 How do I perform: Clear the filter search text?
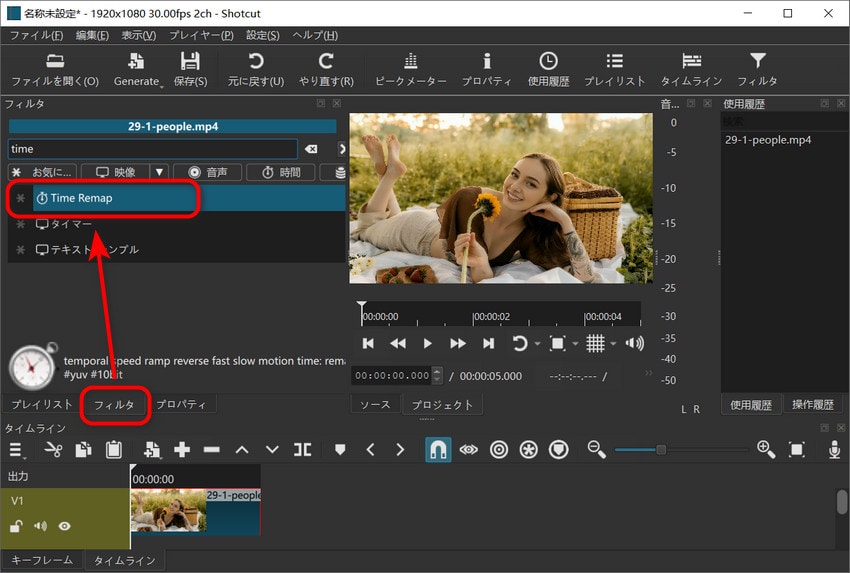coord(311,149)
